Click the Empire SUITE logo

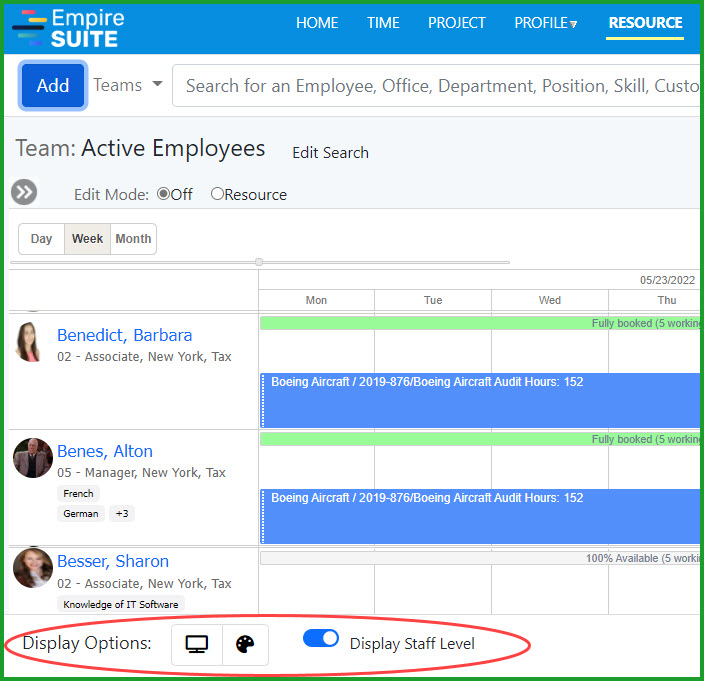tap(68, 28)
